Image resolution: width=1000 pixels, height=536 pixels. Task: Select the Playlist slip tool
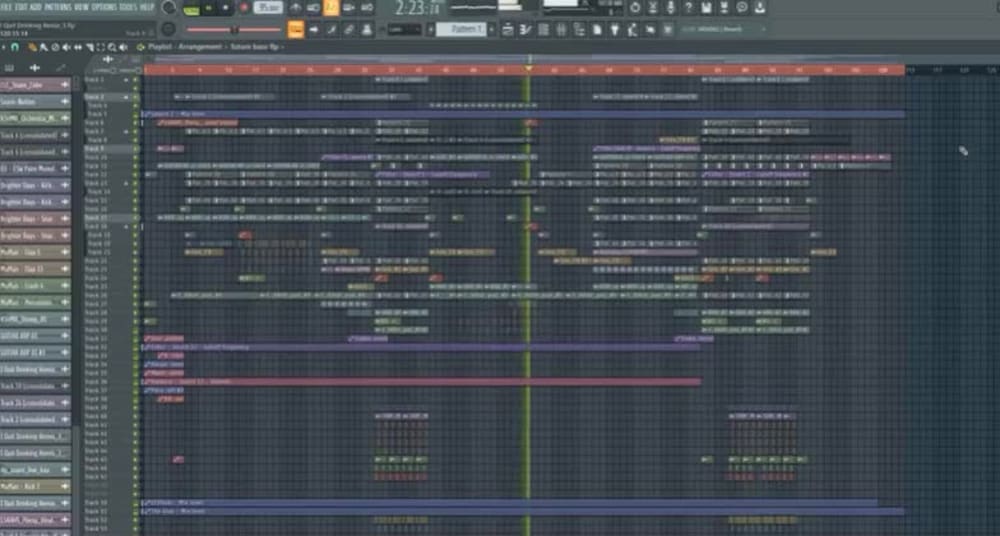point(78,47)
